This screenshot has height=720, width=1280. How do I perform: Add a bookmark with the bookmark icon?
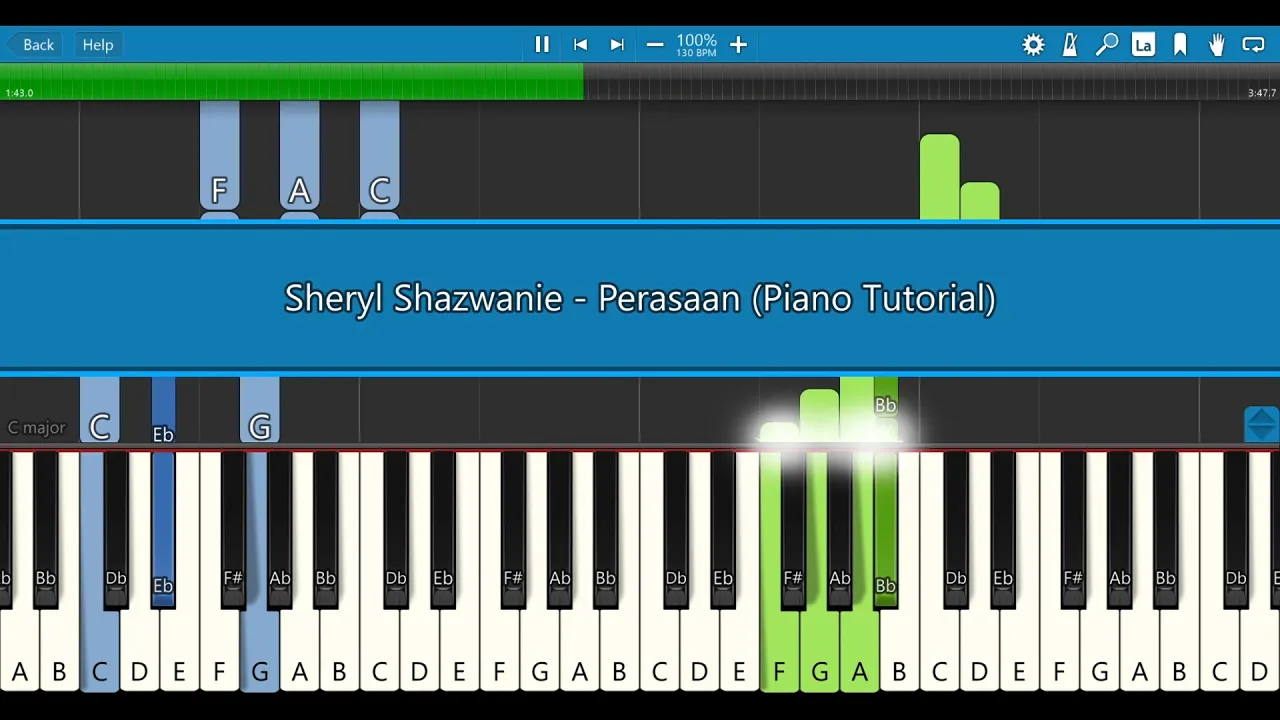1180,45
